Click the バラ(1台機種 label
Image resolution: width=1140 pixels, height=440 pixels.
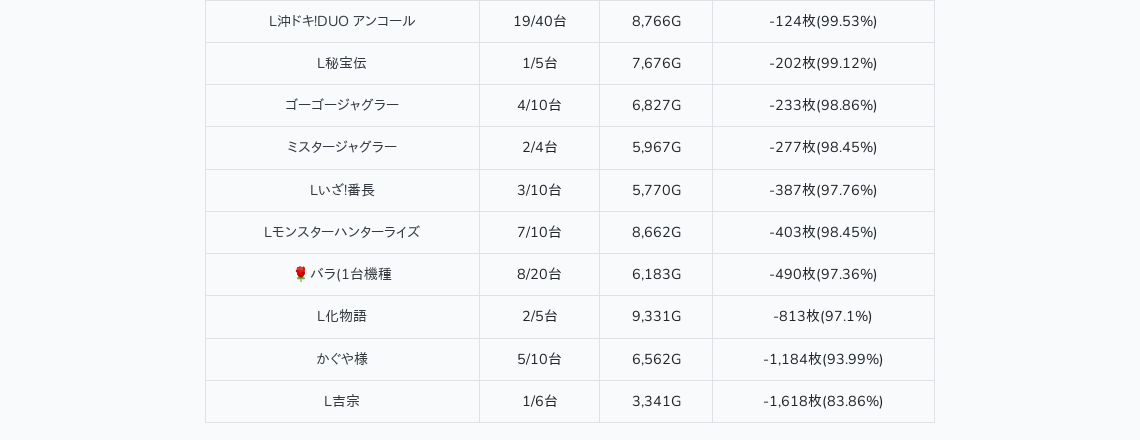350,274
